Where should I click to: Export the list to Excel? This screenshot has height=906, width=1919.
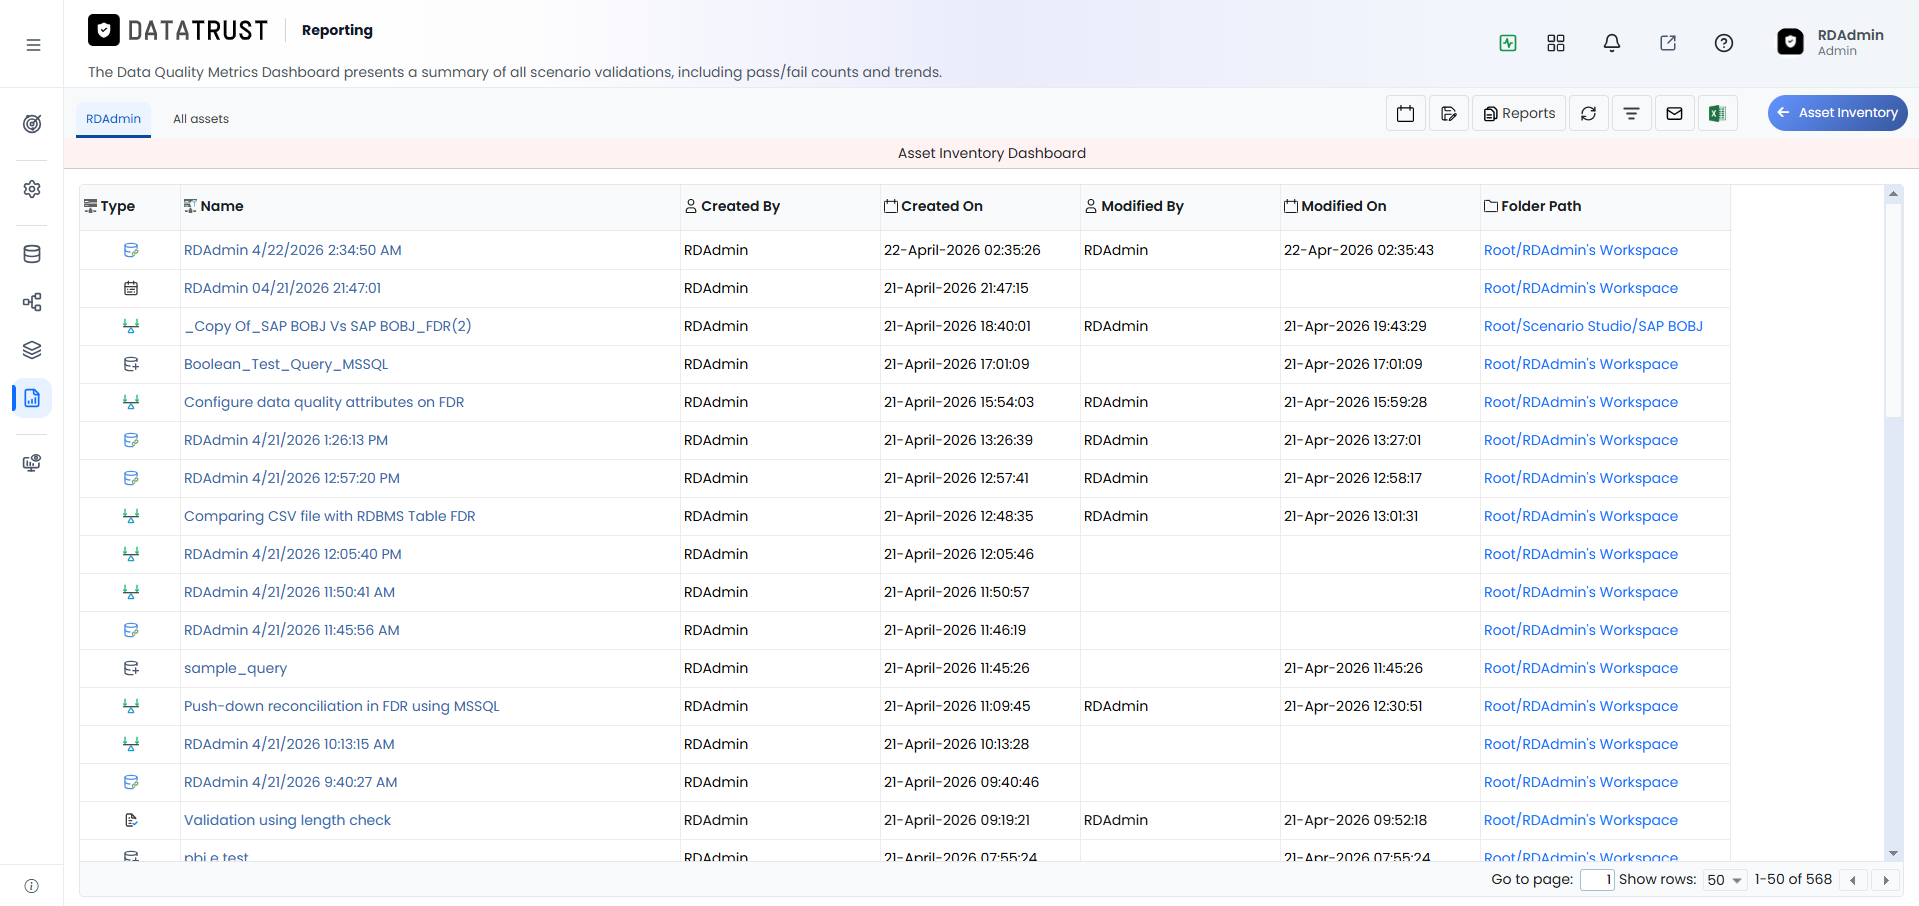[x=1717, y=113]
